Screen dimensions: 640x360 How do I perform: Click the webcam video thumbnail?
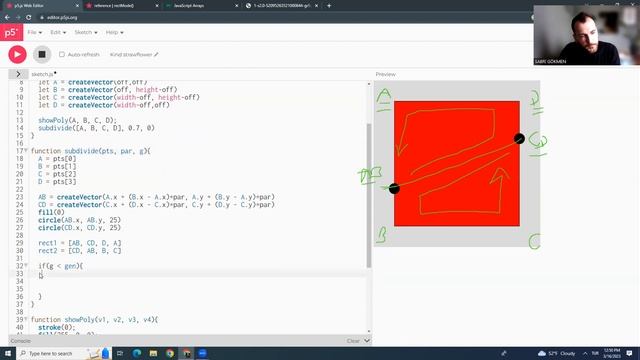point(587,35)
